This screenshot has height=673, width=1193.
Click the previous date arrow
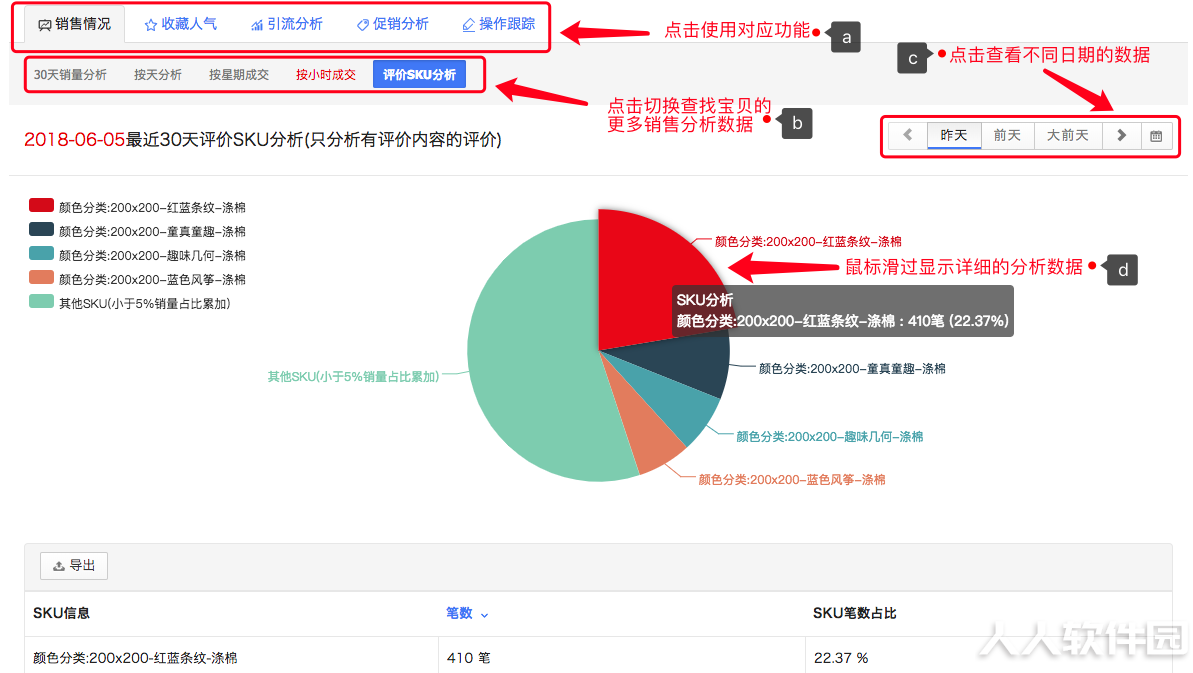(908, 135)
